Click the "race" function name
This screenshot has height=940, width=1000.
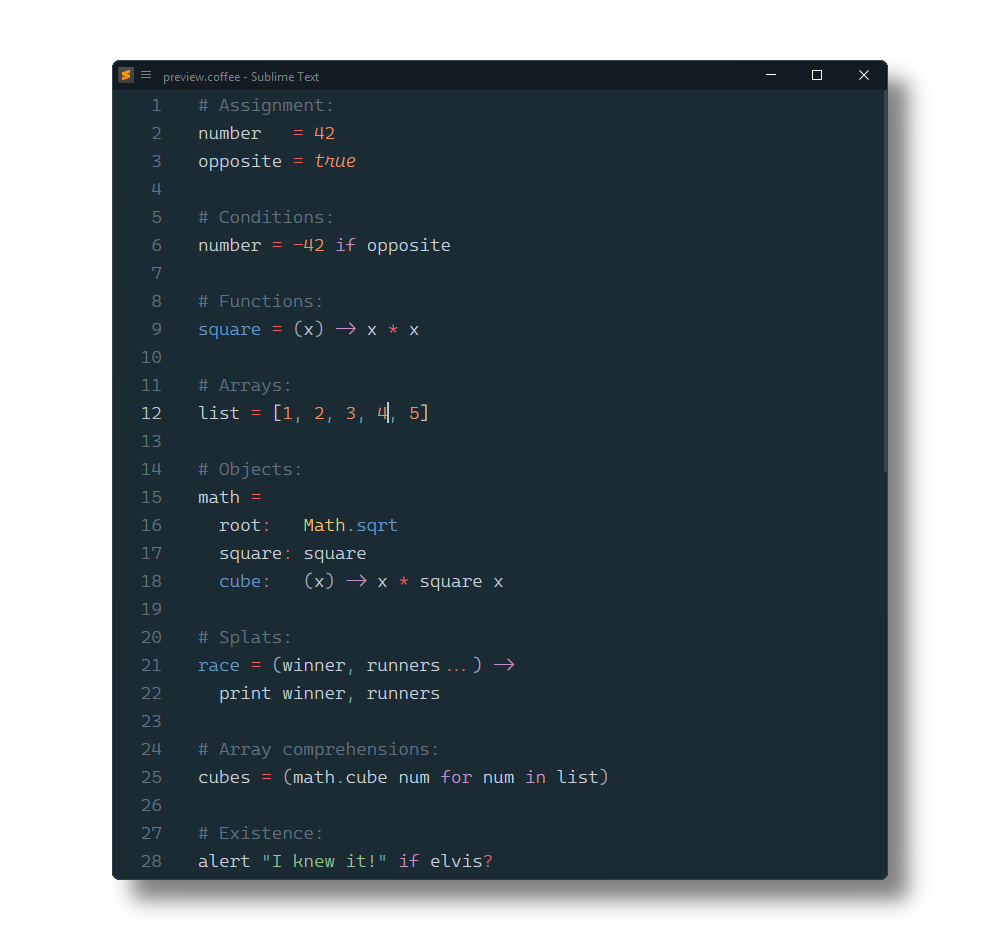(219, 665)
